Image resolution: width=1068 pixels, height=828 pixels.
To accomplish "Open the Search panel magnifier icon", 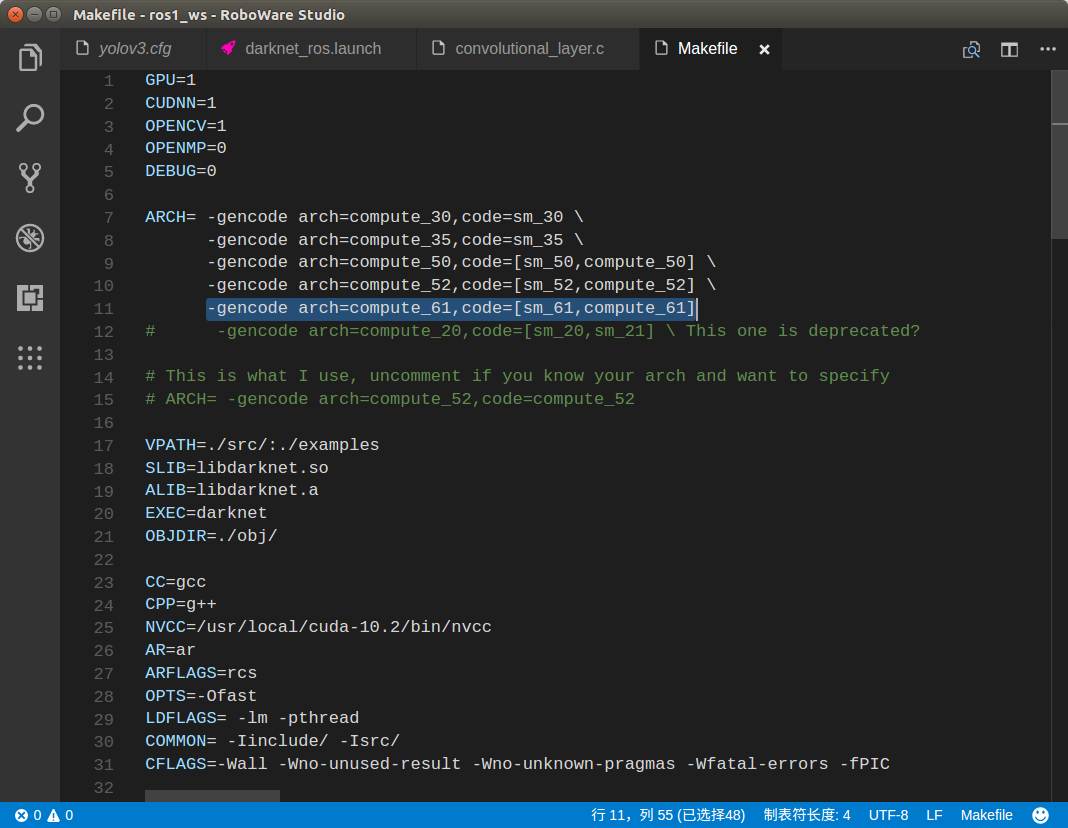I will tap(30, 118).
